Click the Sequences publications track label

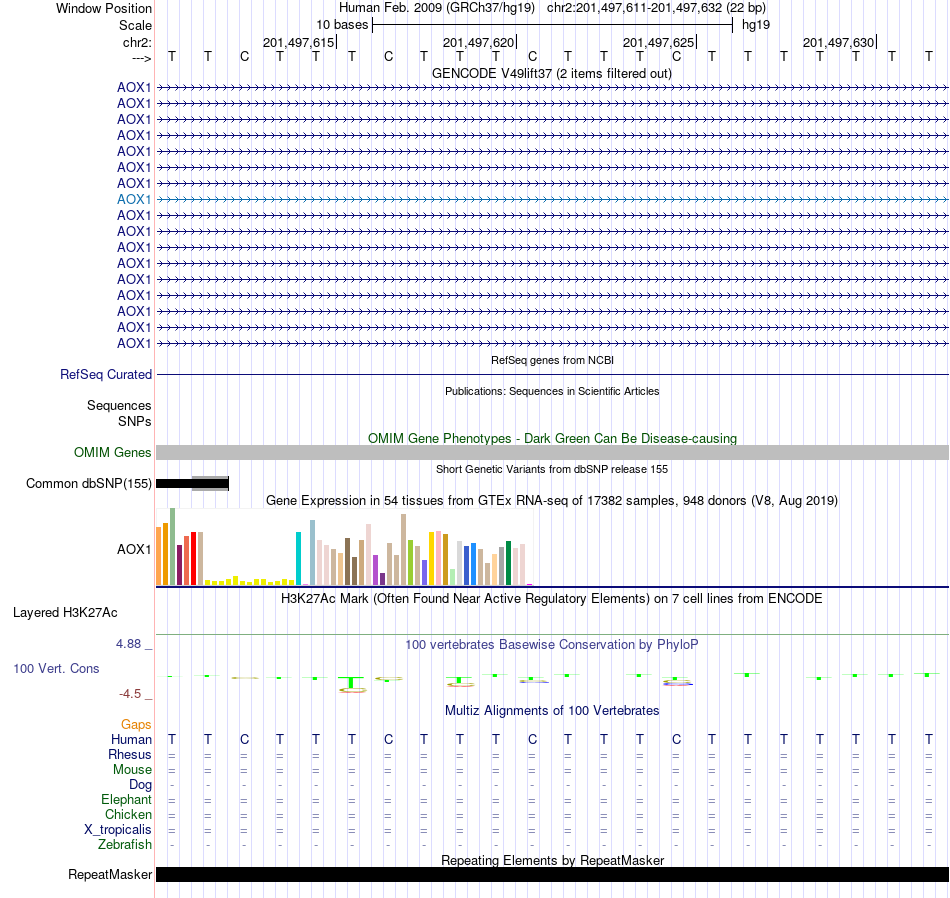[x=119, y=405]
